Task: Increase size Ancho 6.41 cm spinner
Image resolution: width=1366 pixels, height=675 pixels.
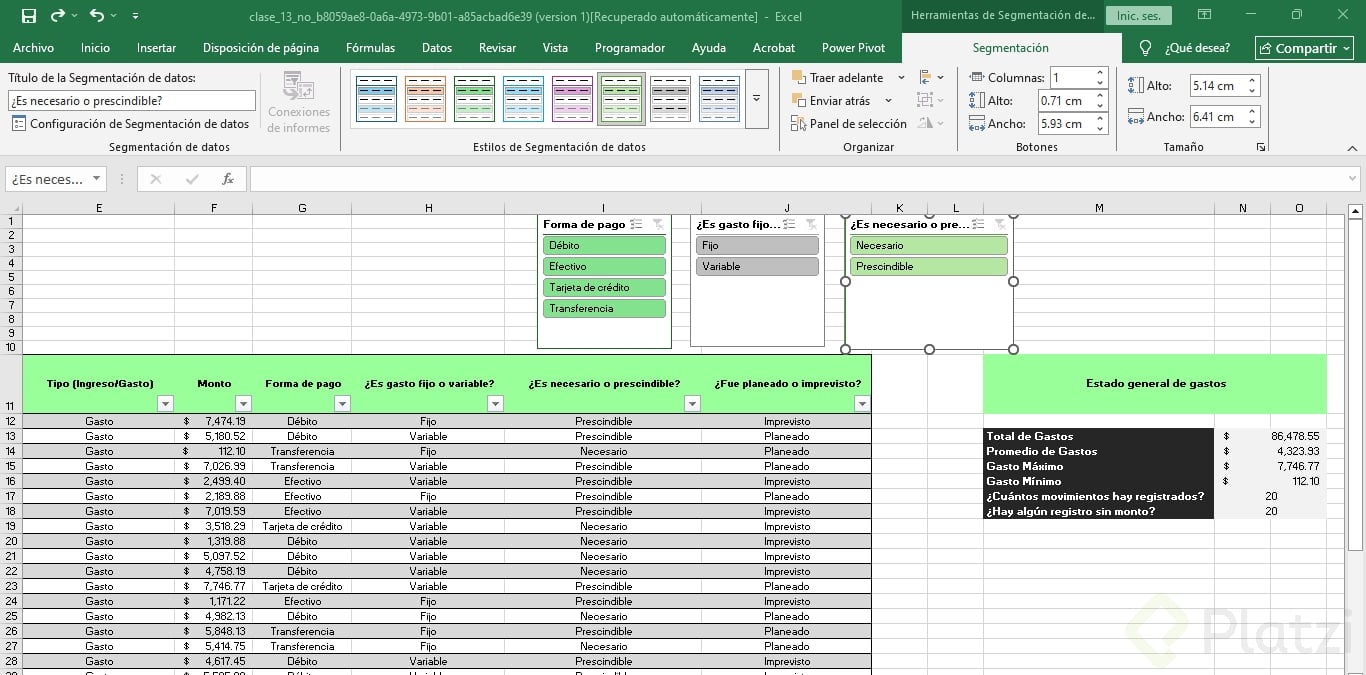Action: 1253,112
